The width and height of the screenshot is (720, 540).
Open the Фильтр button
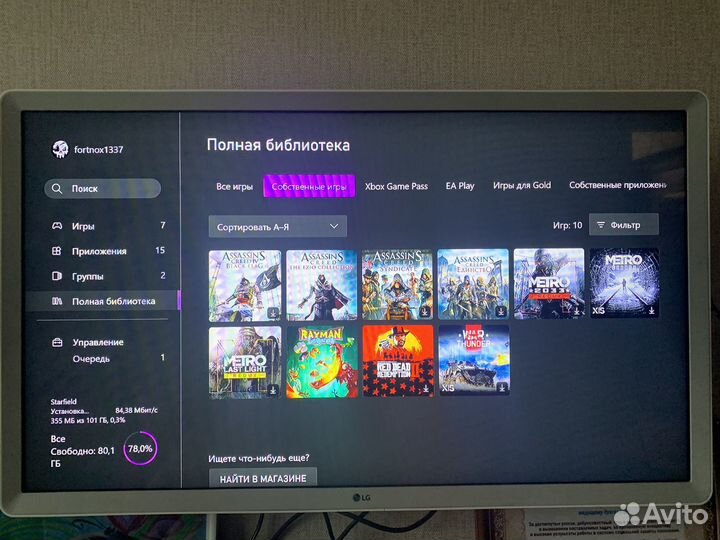(x=624, y=225)
